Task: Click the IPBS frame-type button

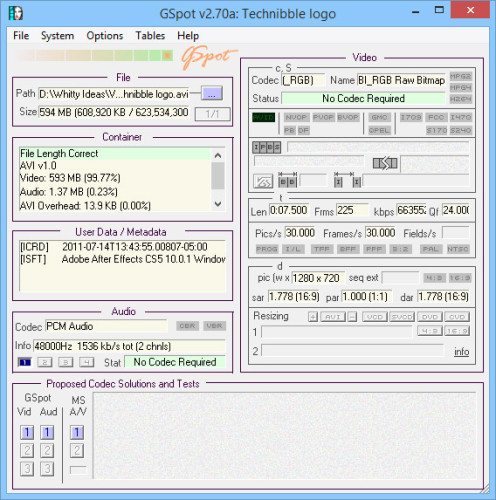Action: pos(267,147)
